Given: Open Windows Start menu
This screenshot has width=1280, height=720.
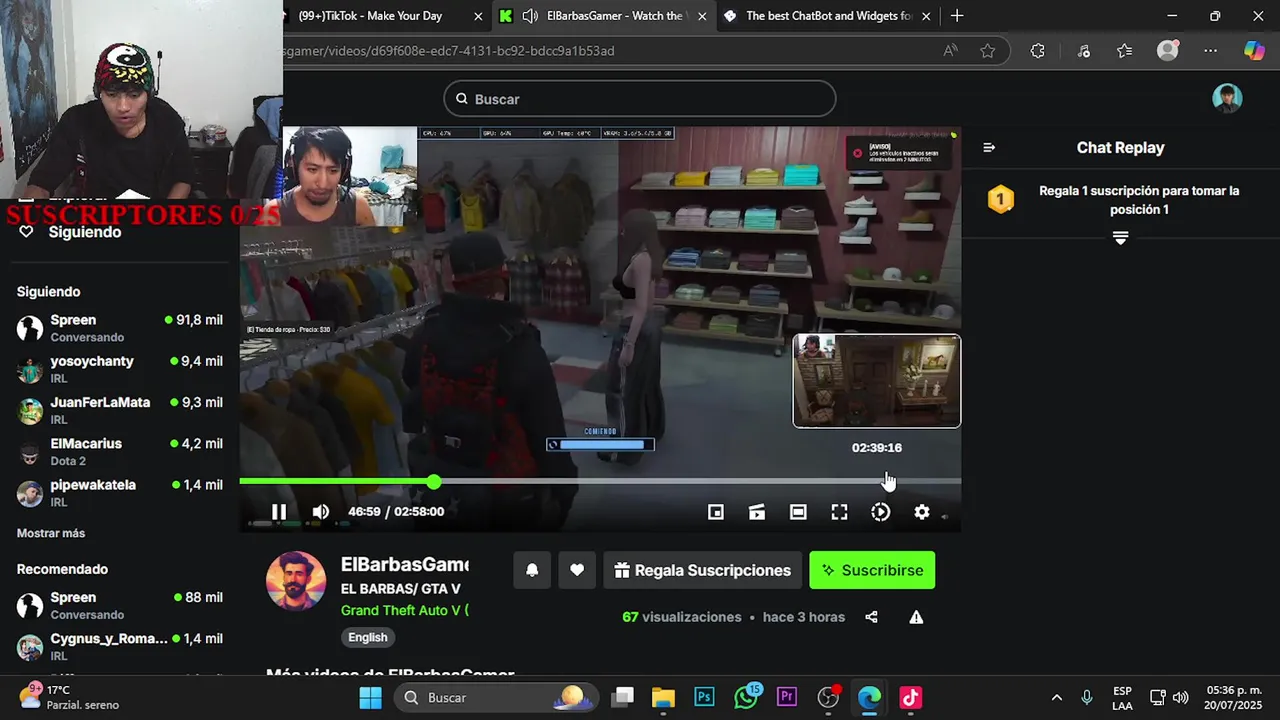Looking at the screenshot, I should (371, 697).
